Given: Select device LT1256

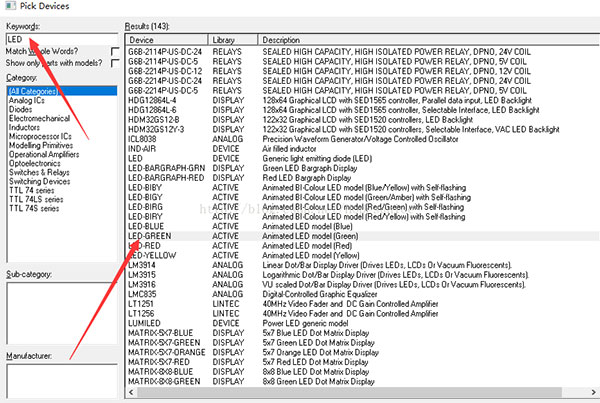Looking at the screenshot, I should [x=363, y=313].
